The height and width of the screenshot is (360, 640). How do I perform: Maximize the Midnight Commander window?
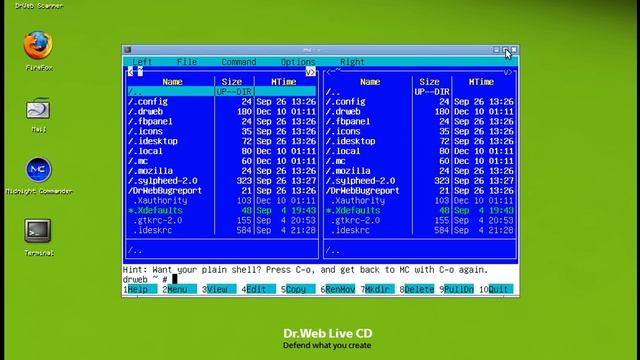(x=505, y=50)
